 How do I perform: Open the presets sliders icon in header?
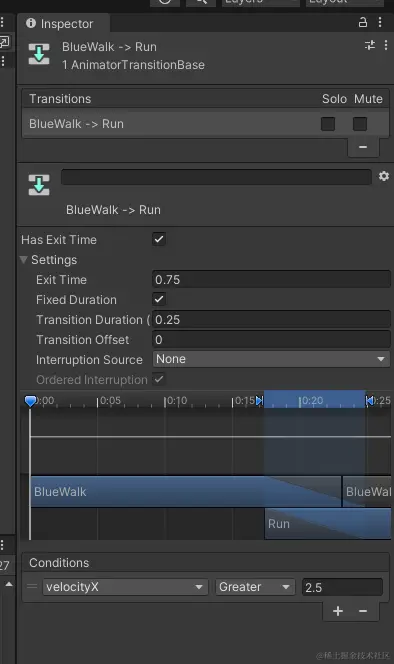tap(370, 45)
